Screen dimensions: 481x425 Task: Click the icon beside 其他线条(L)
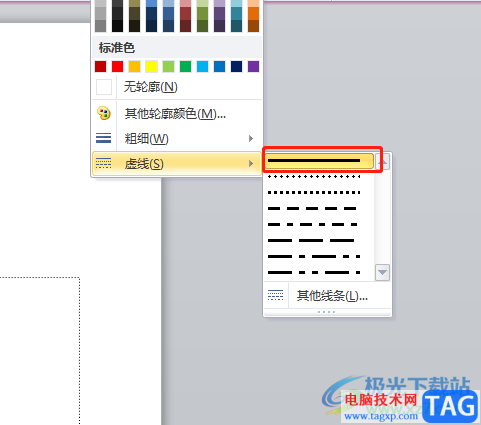(275, 295)
